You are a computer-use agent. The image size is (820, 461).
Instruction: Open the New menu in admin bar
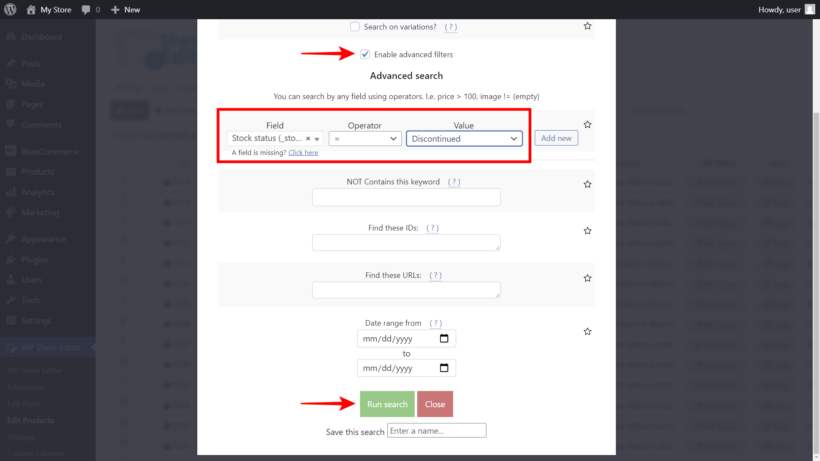126,9
